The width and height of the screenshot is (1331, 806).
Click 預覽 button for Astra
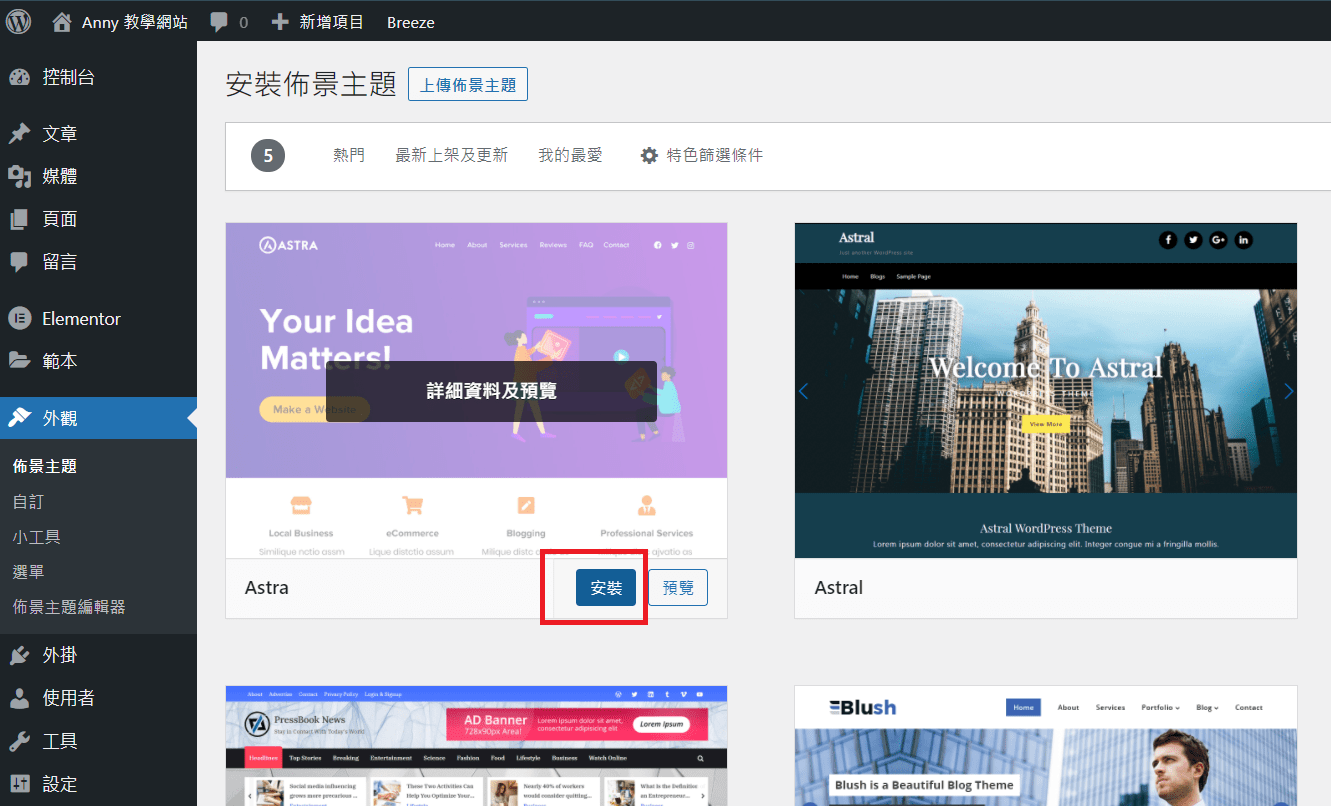(678, 588)
